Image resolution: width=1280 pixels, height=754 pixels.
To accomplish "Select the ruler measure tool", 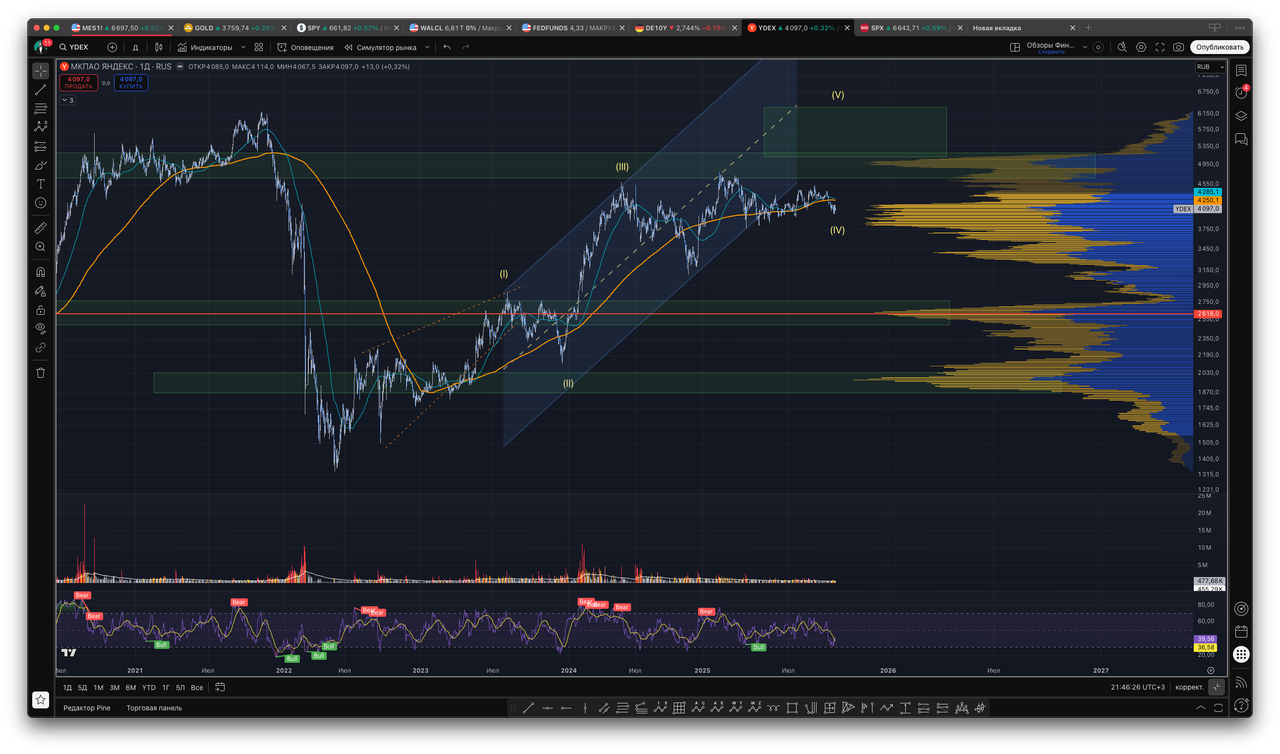I will (x=40, y=228).
